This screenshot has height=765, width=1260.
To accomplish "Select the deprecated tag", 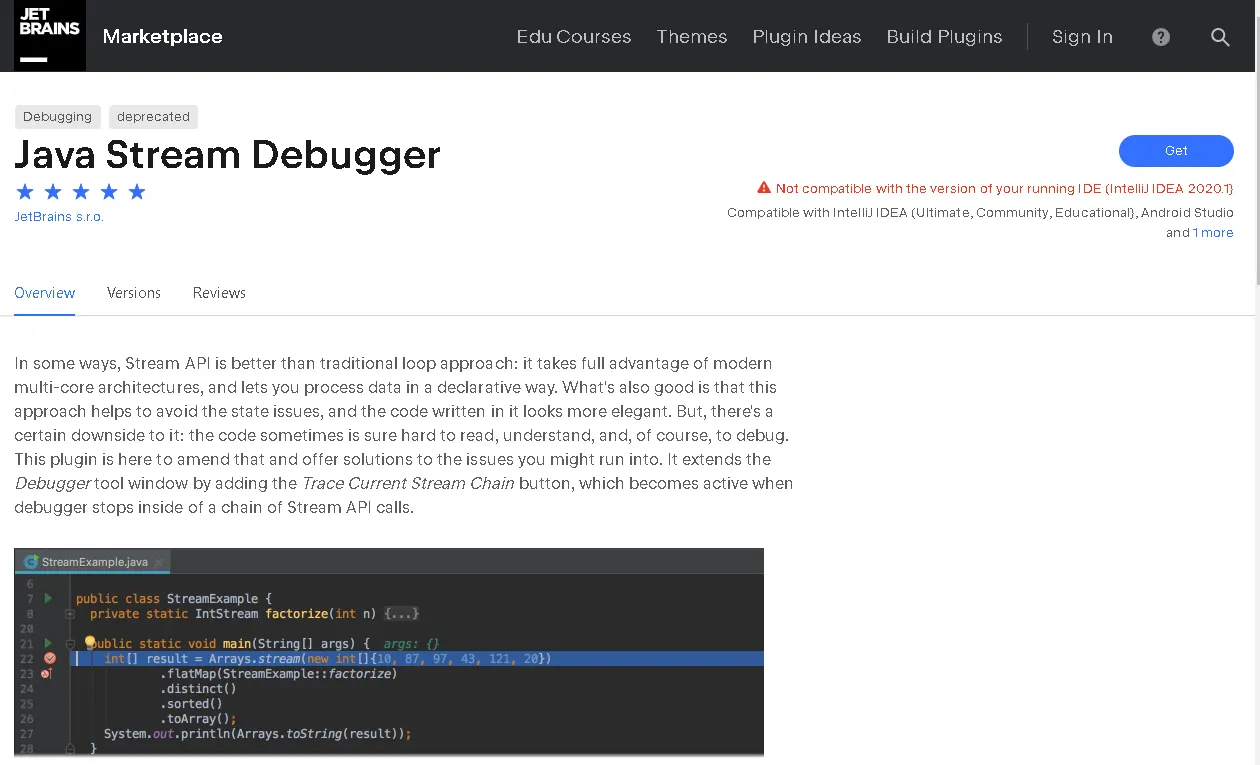I will click(153, 117).
